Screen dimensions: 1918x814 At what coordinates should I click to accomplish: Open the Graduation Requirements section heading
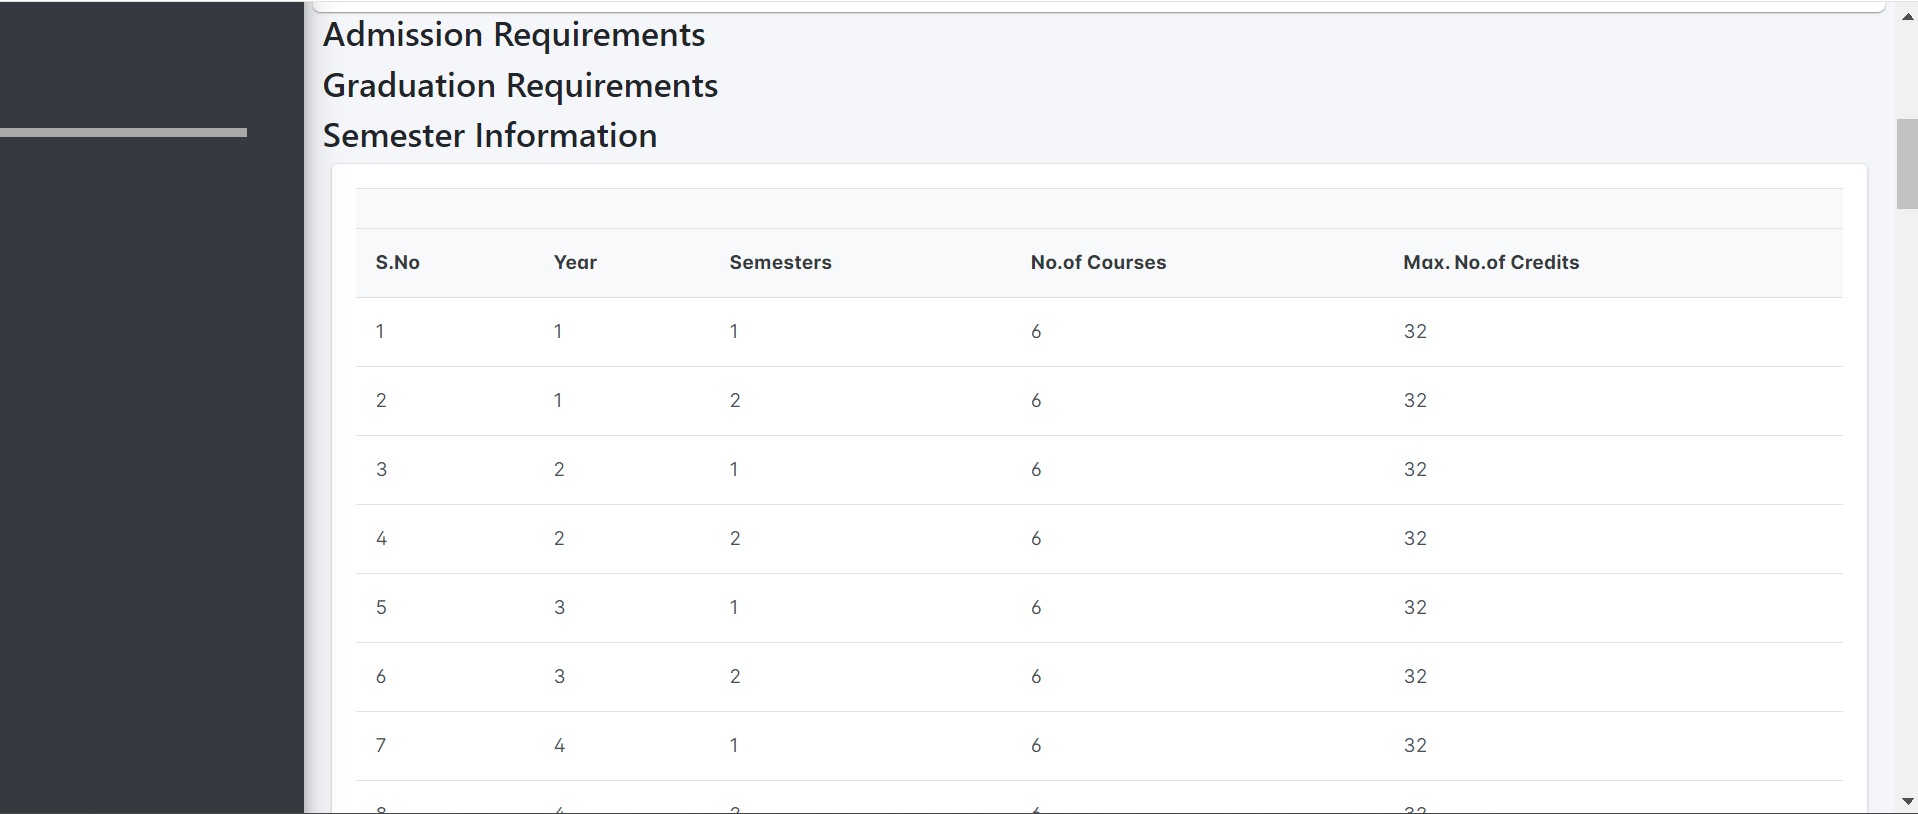520,86
